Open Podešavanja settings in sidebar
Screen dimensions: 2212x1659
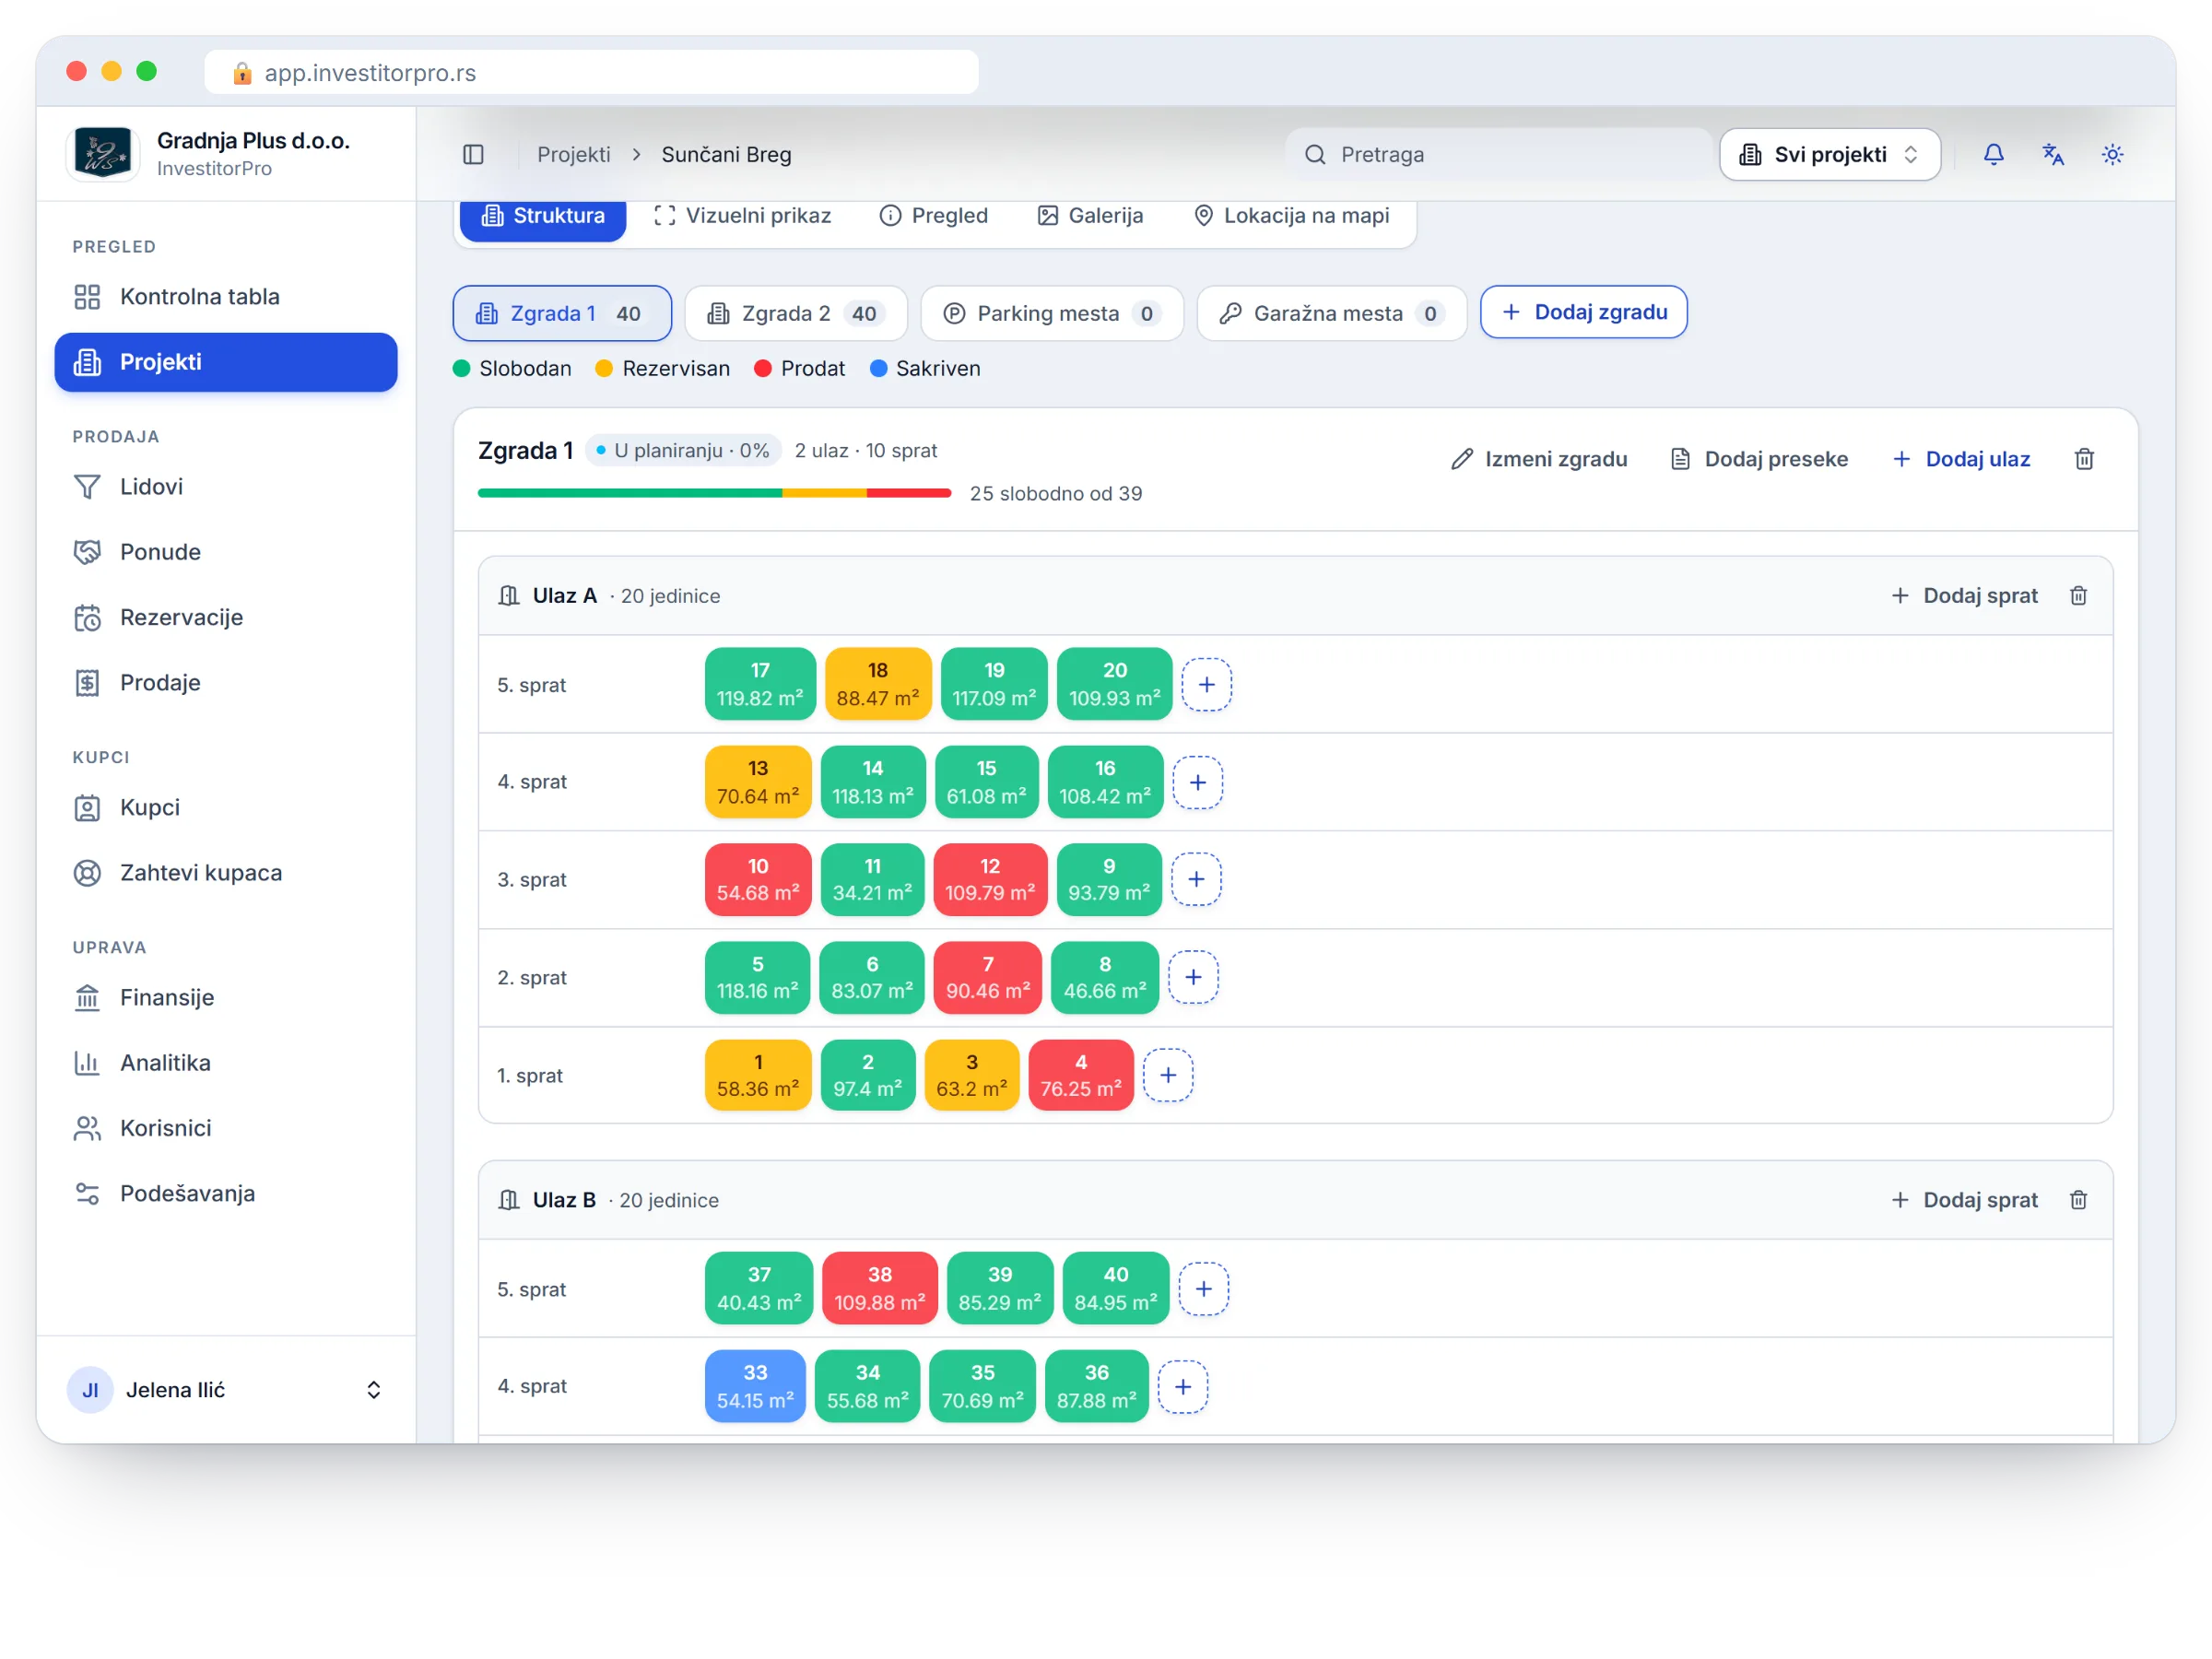(226, 1194)
